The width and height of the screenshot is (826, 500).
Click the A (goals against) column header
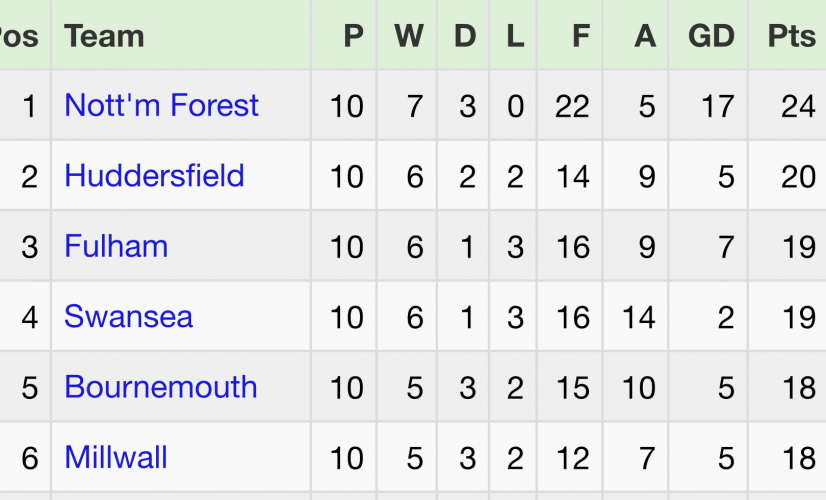(x=645, y=36)
